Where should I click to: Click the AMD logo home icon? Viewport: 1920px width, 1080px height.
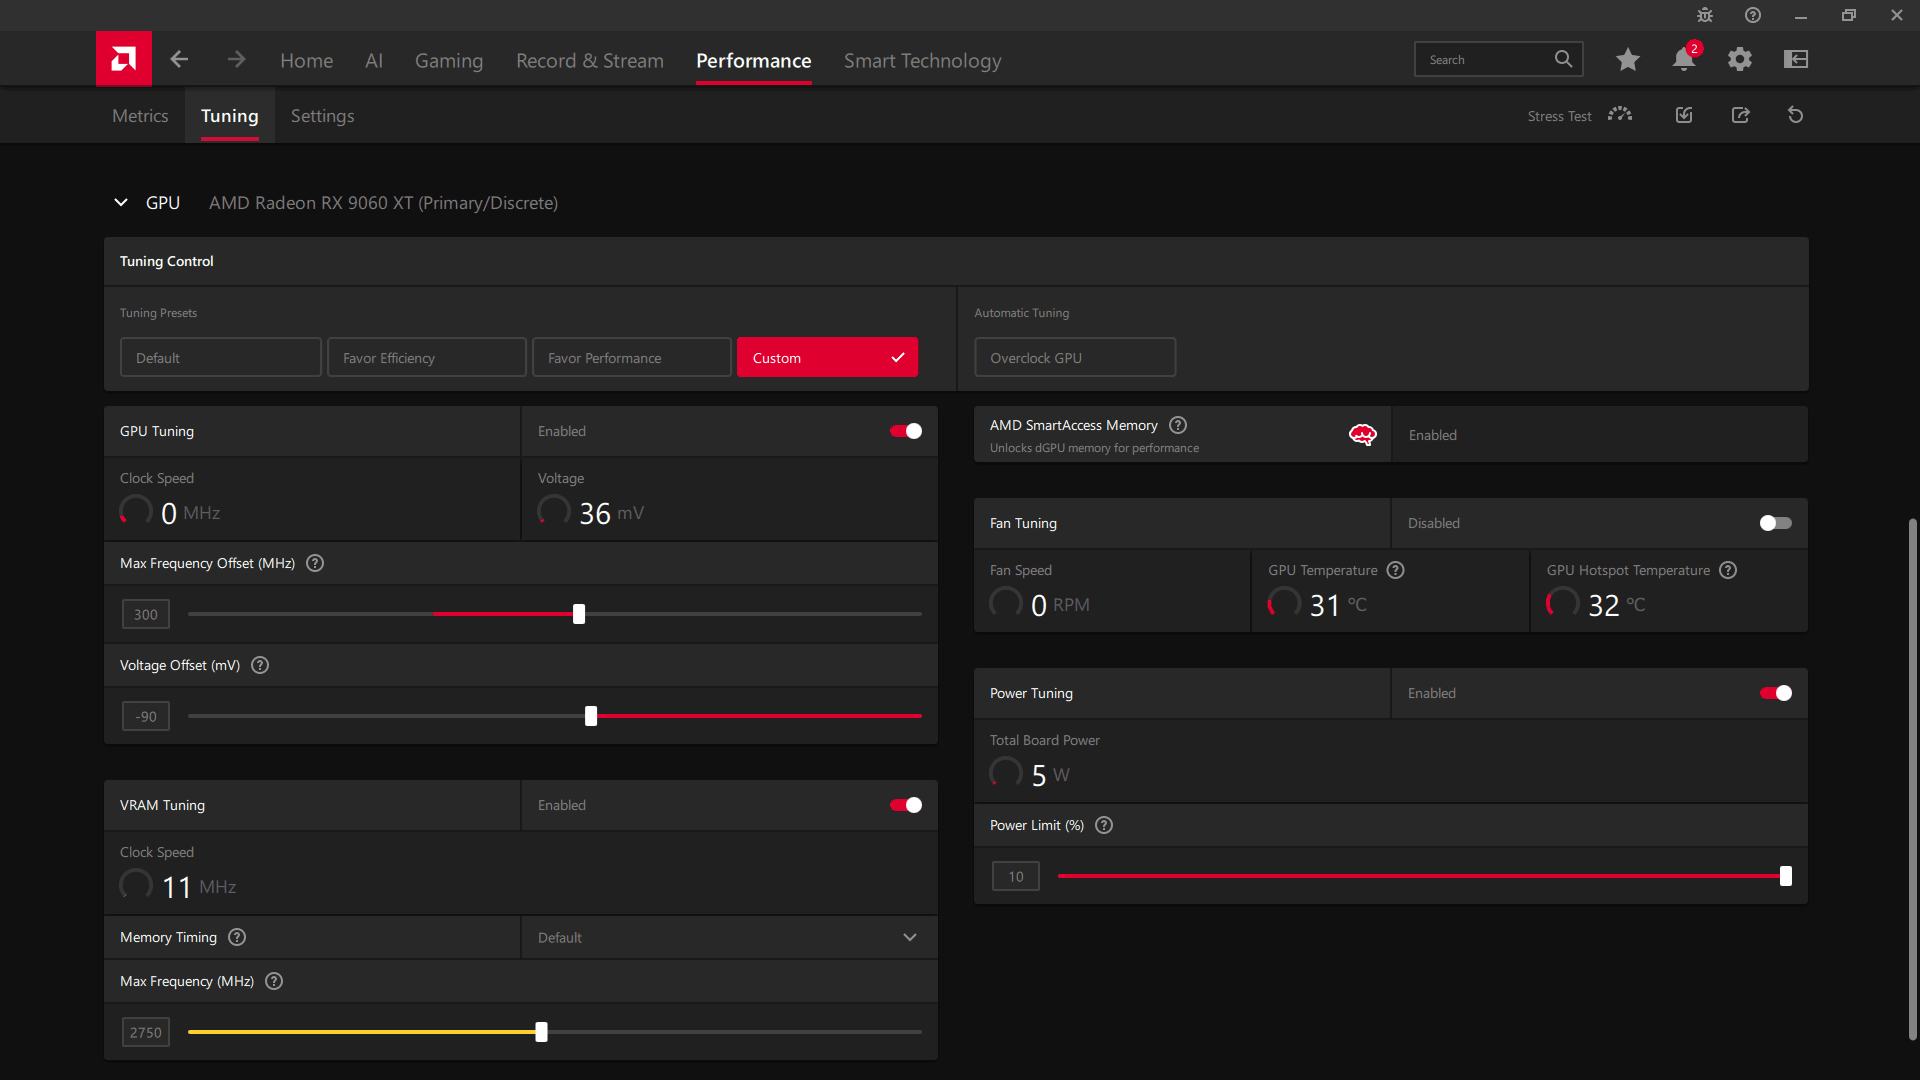[124, 59]
